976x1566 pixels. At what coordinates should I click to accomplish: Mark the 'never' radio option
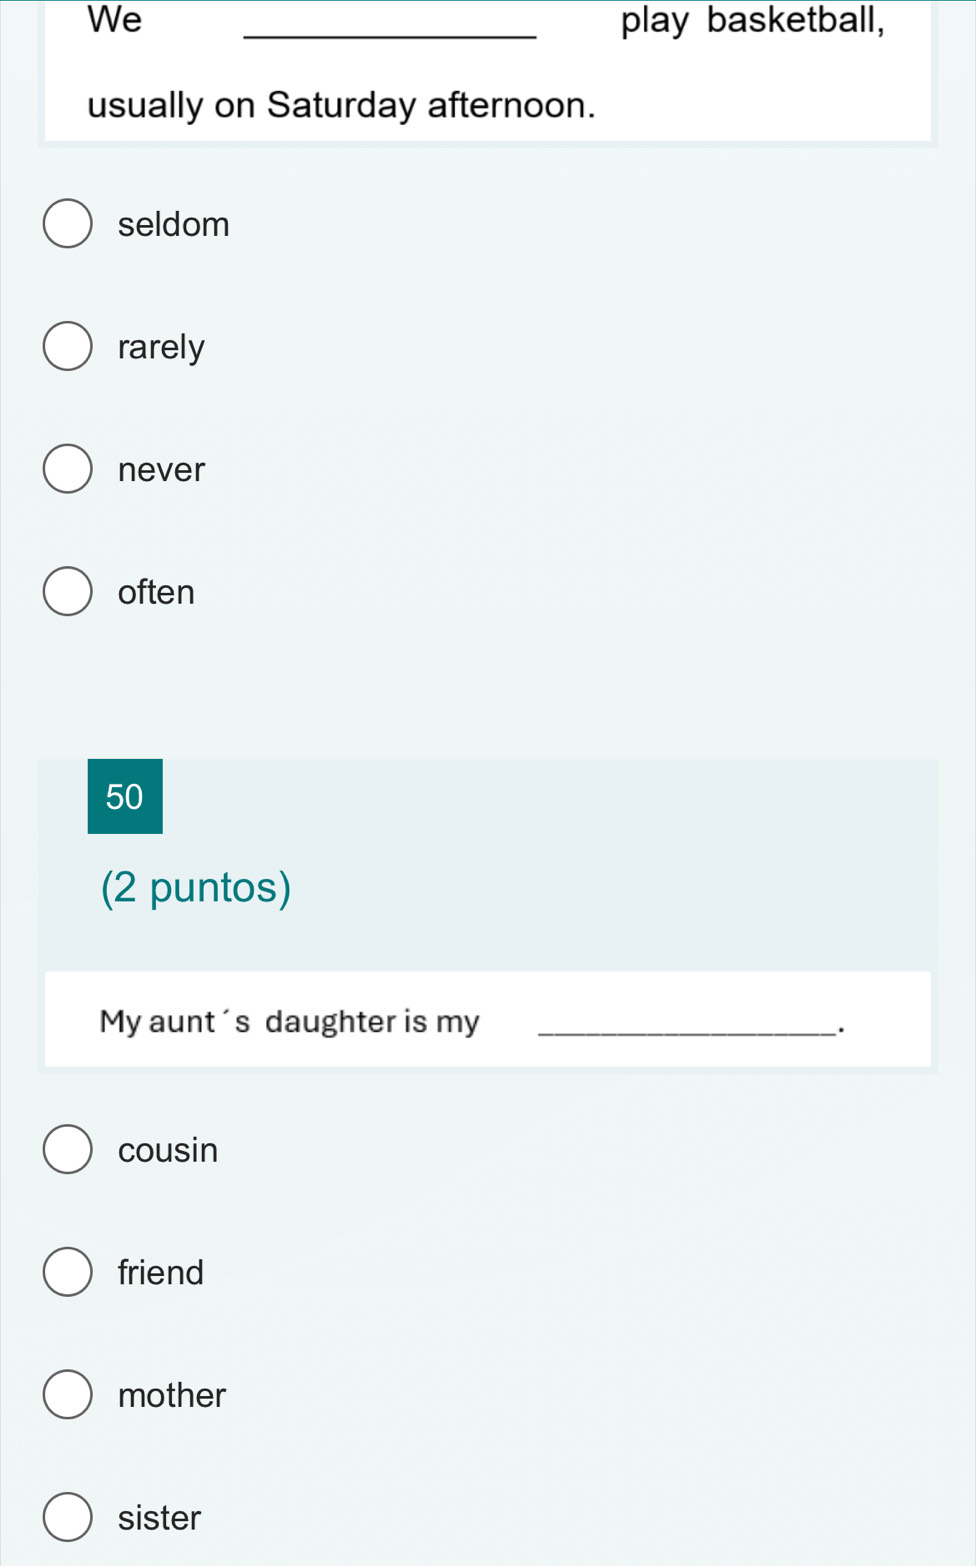coord(67,469)
